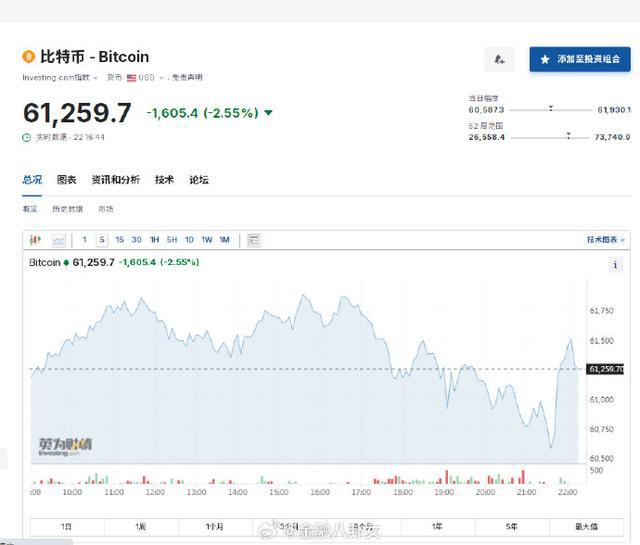640x545 pixels.
Task: Select the 概览 overview sub-tab
Action: [x=30, y=209]
